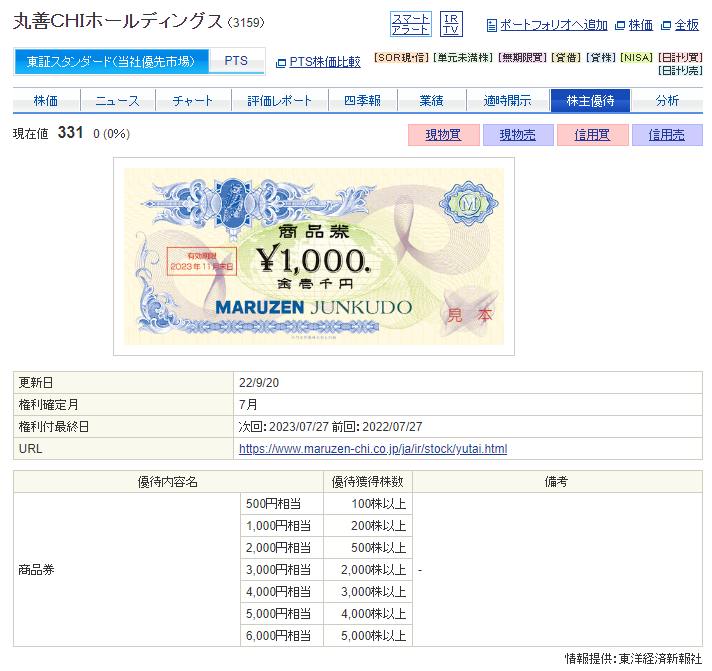Click the [単元未満株] tag

click(463, 58)
